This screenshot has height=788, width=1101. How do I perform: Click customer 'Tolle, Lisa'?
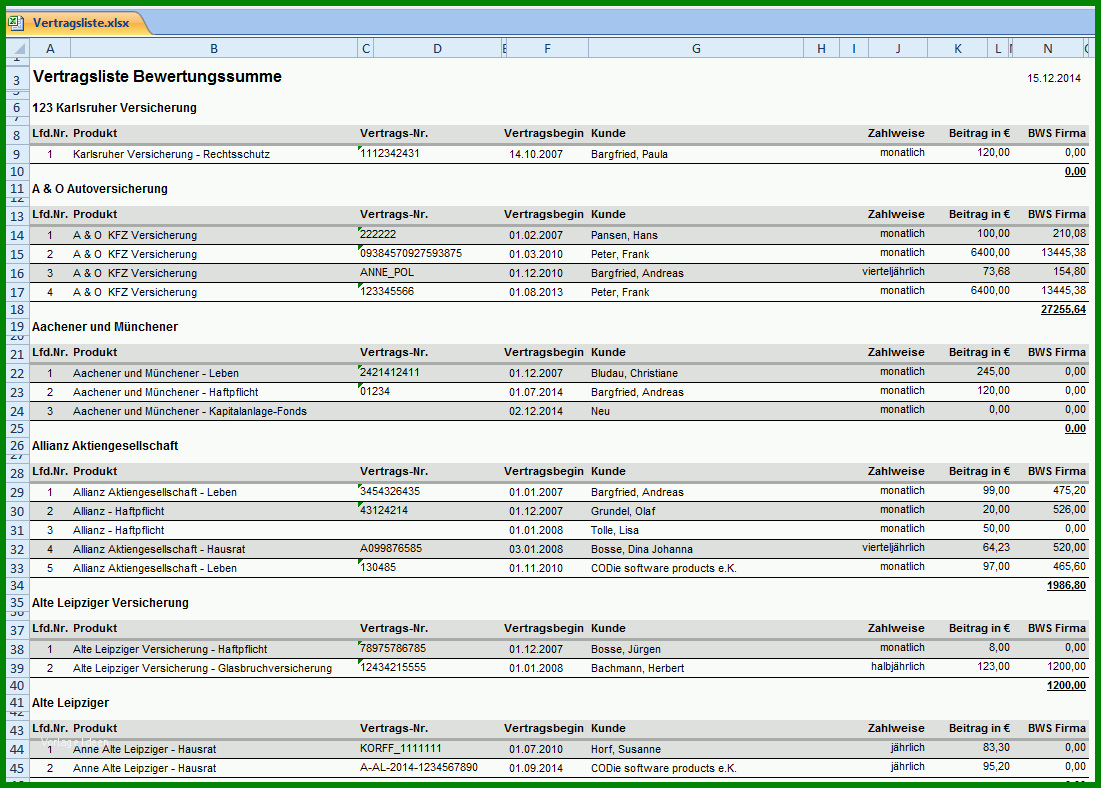click(x=614, y=530)
